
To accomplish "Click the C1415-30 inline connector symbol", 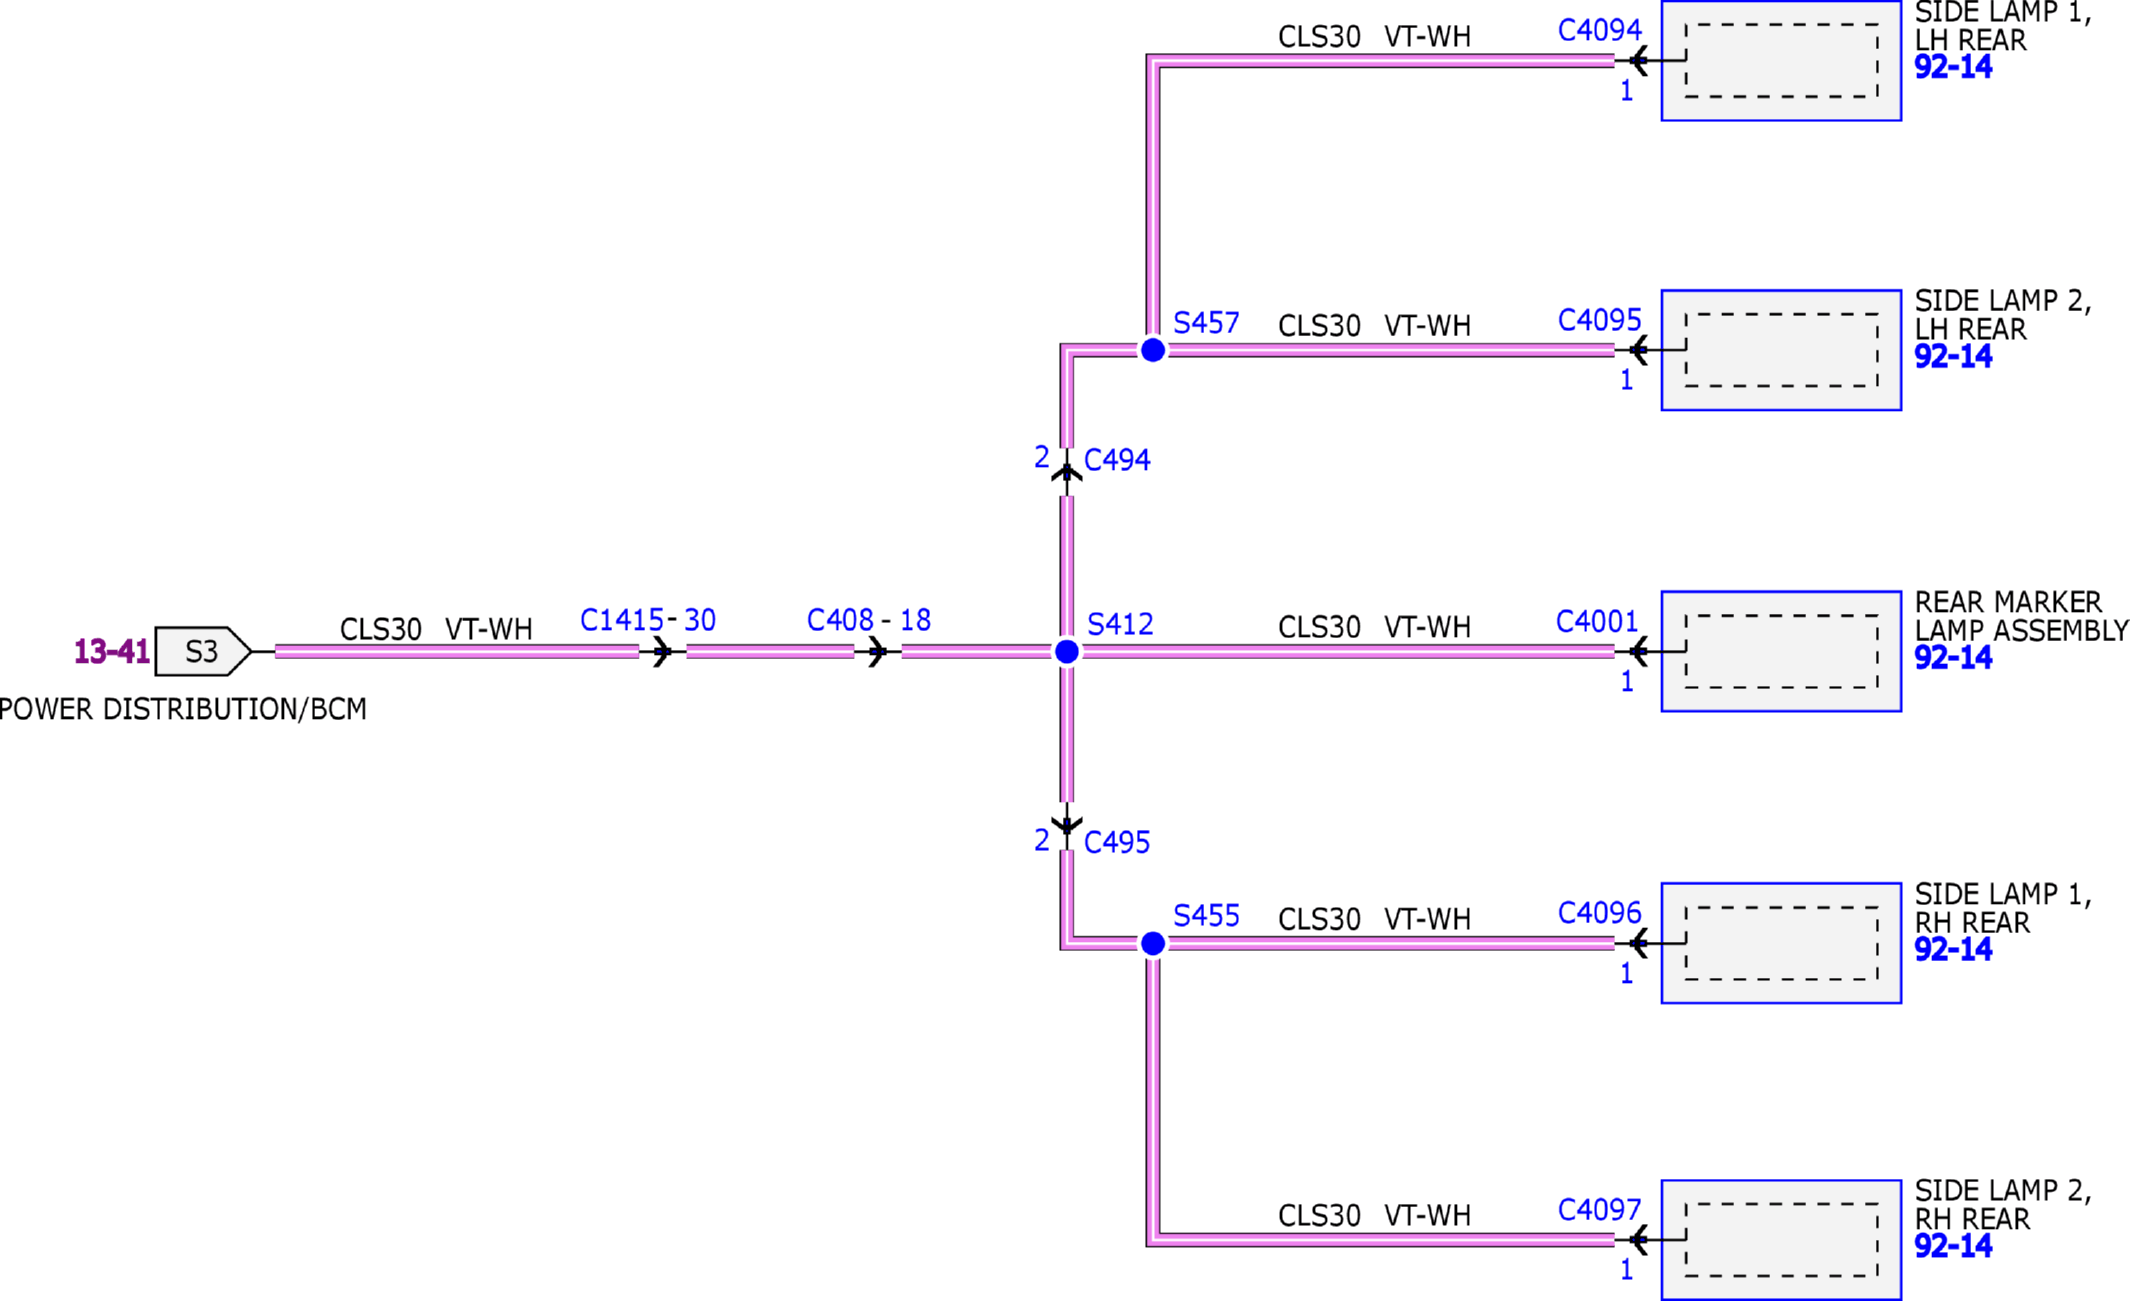I will click(662, 652).
